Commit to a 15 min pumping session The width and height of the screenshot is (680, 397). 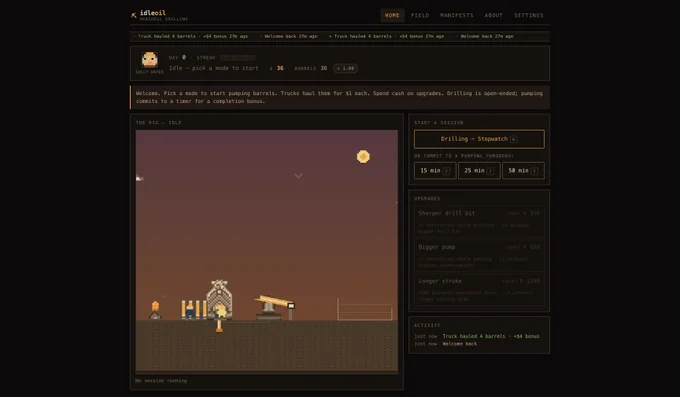point(435,171)
